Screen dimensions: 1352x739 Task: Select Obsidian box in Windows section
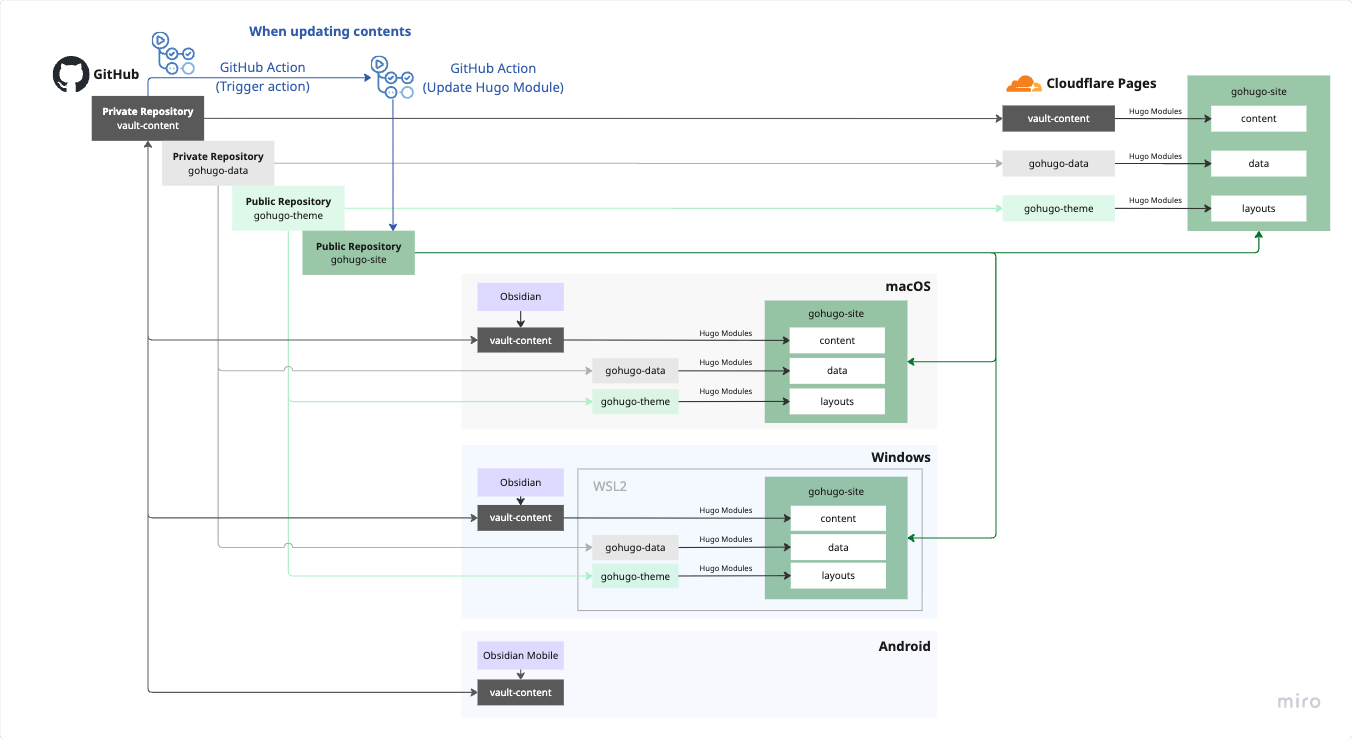520,482
